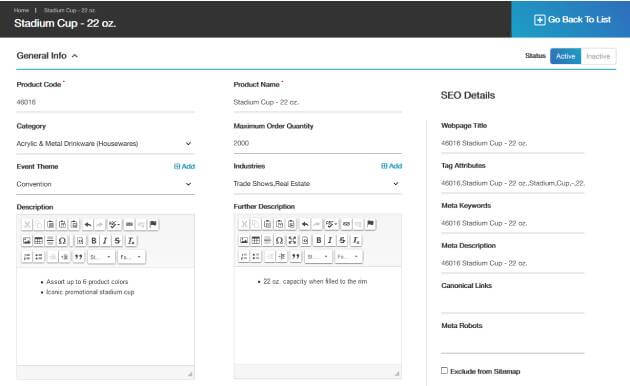Edit the Meta Keywords field

512,223
